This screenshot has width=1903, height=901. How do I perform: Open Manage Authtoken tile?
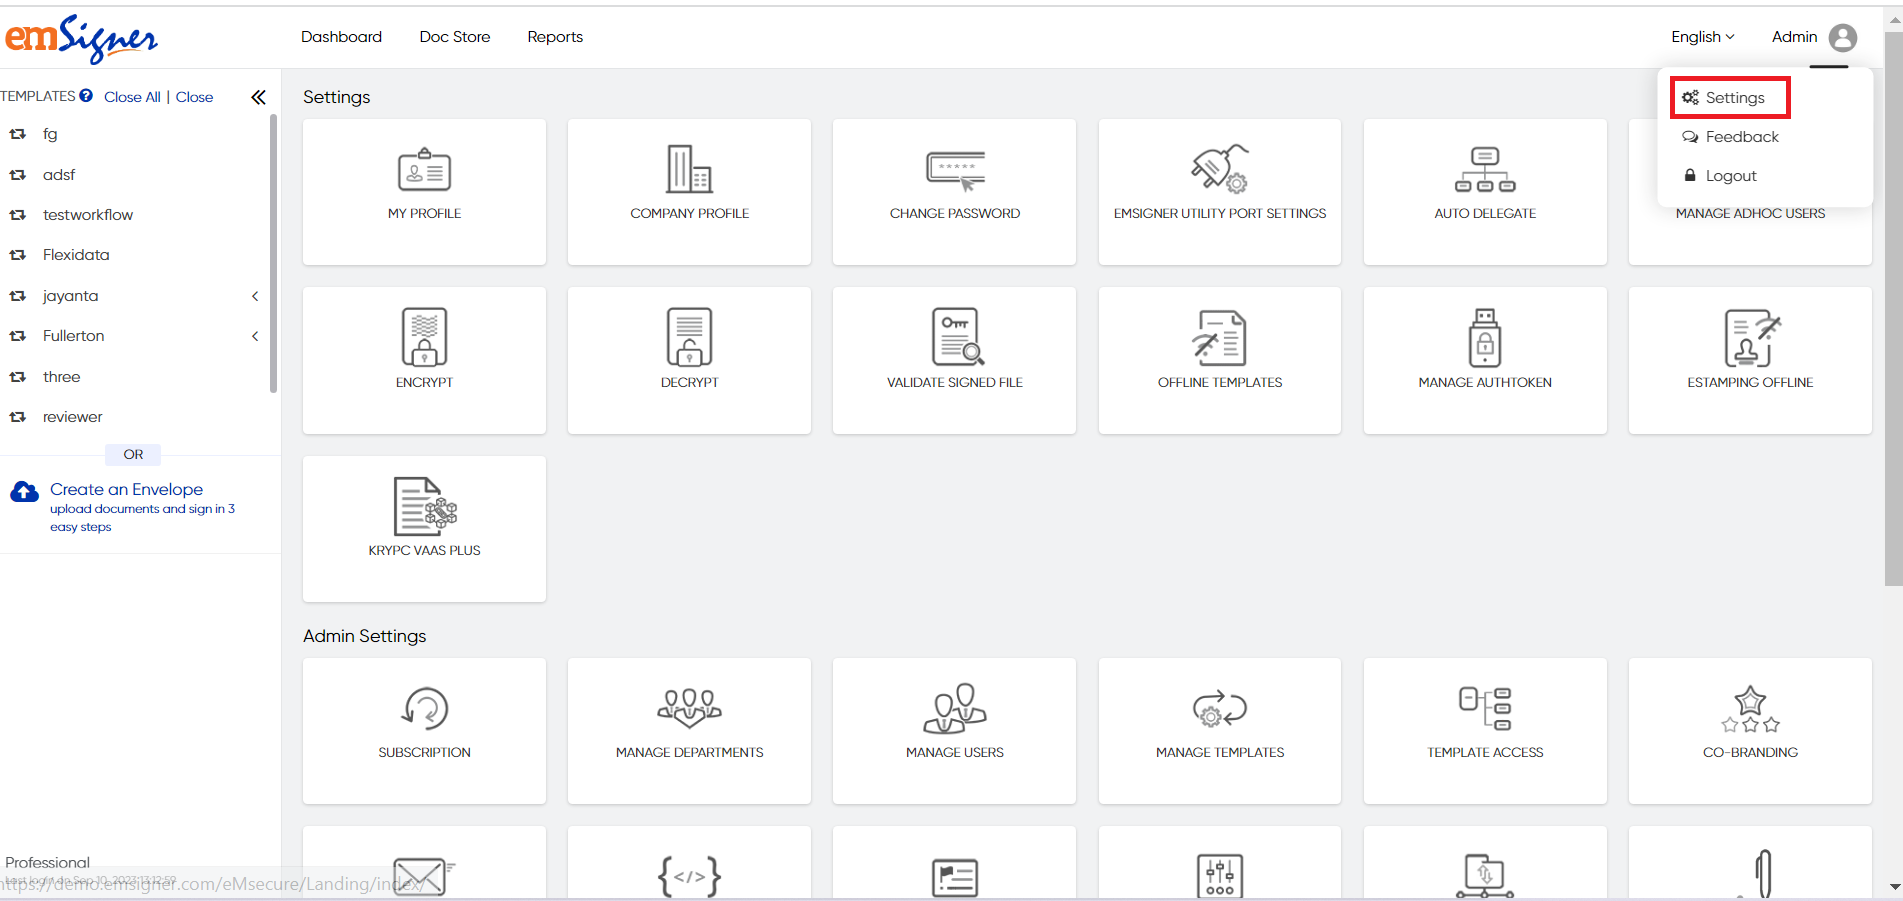pos(1484,338)
